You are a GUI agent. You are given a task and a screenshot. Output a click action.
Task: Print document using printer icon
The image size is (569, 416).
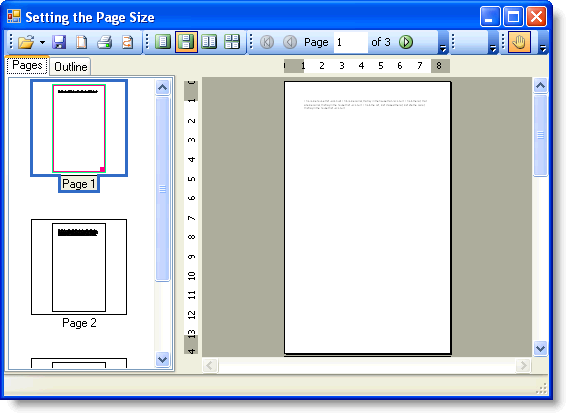105,42
